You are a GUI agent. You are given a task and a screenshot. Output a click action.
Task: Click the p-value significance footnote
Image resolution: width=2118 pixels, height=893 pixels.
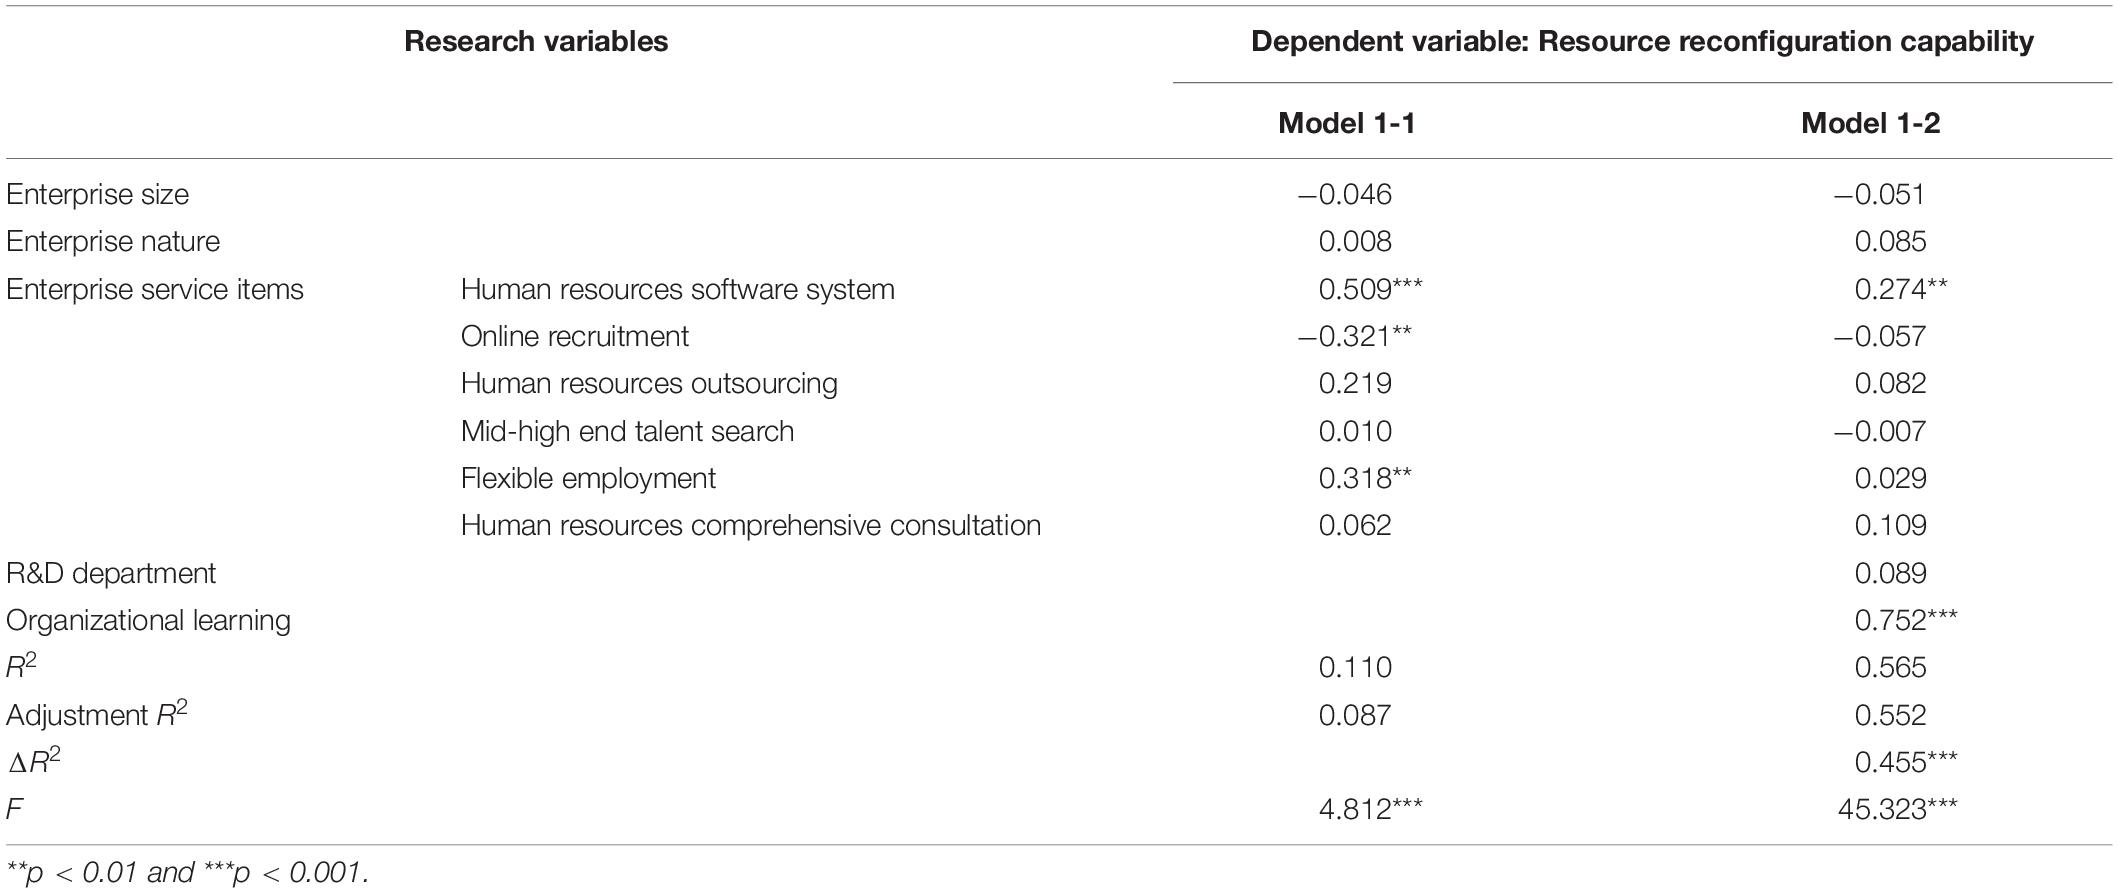tap(188, 873)
